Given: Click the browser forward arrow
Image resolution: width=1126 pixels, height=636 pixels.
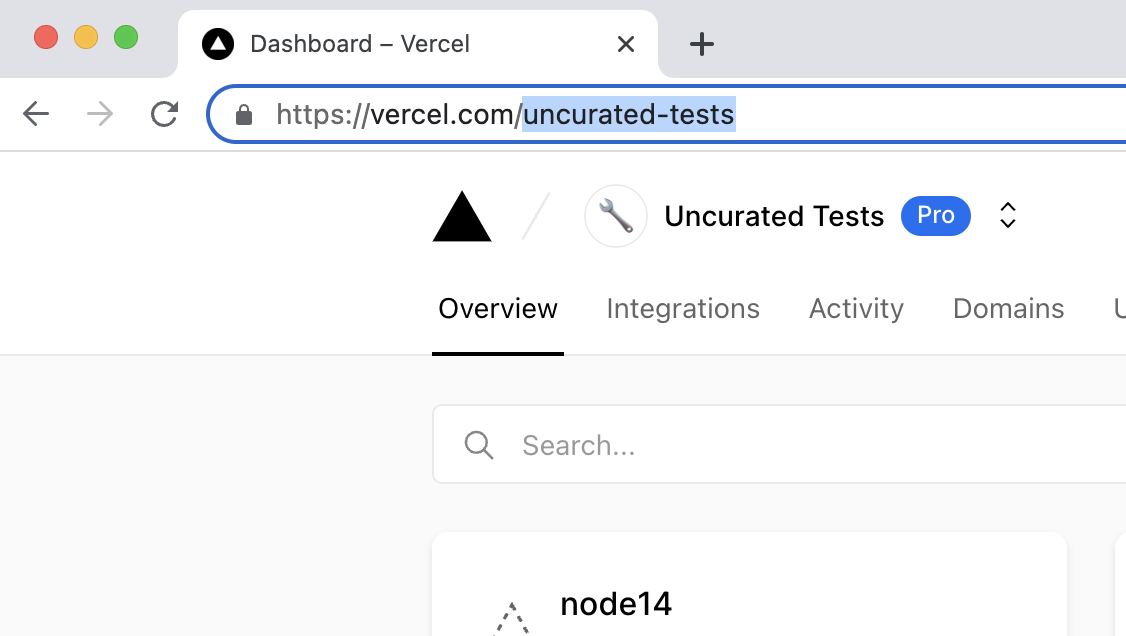Looking at the screenshot, I should coord(100,115).
